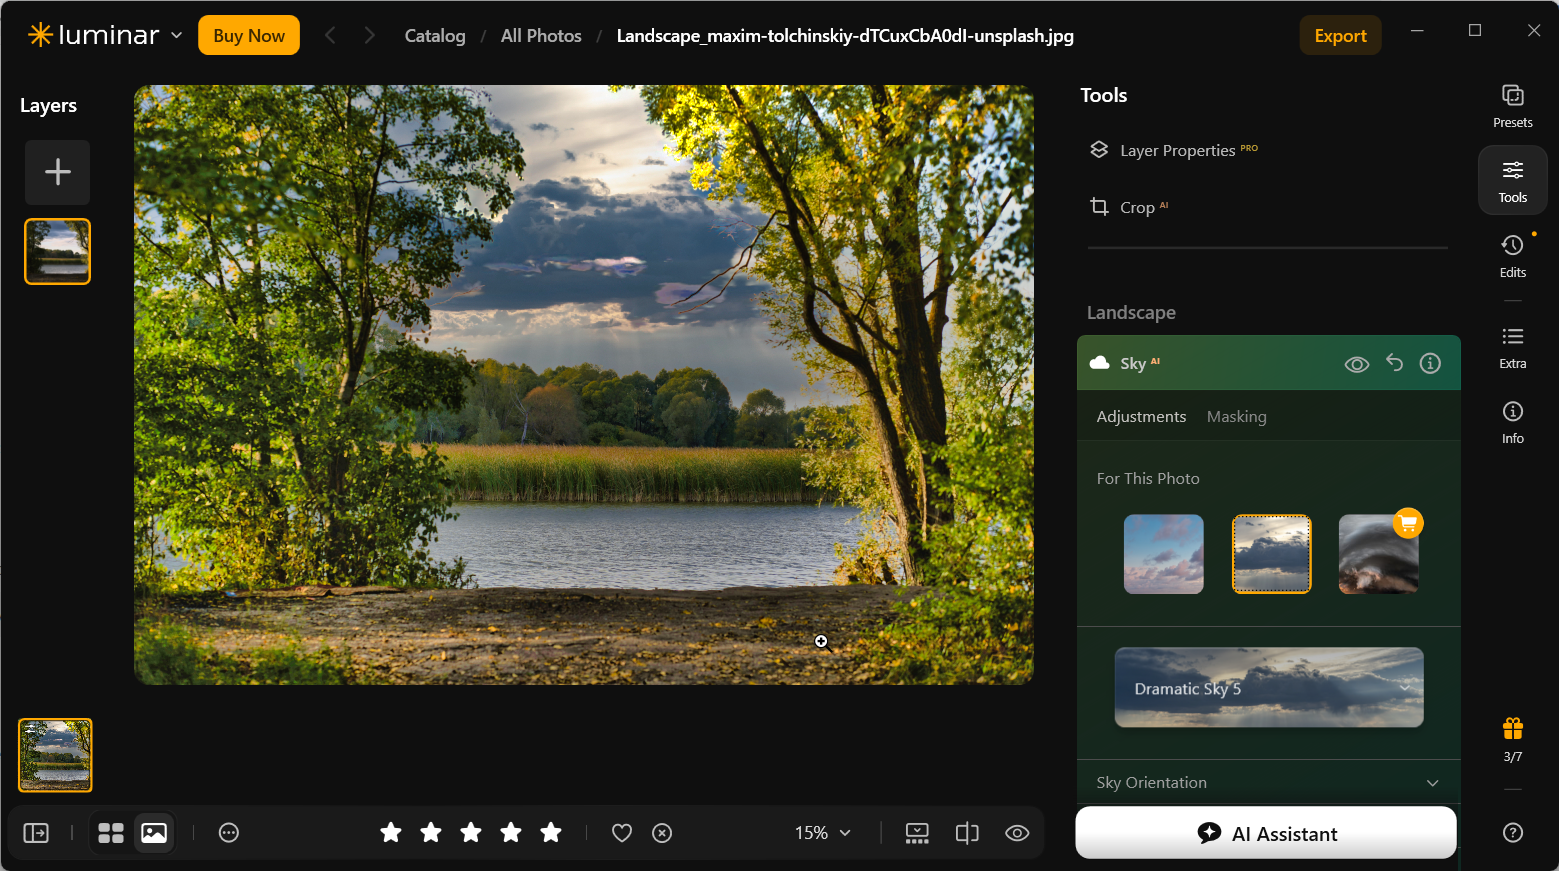Screen dimensions: 1559x871
Task: Go to All Photos breadcrumb
Action: pos(541,36)
